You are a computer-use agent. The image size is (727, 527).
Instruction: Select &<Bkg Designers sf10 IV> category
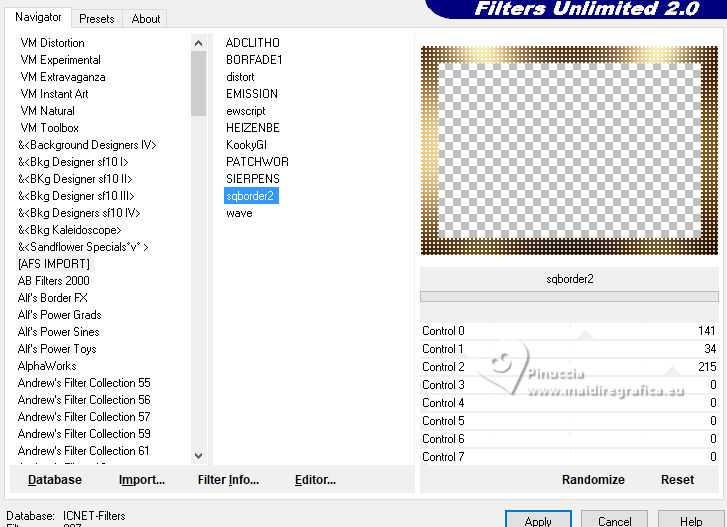click(x=79, y=213)
